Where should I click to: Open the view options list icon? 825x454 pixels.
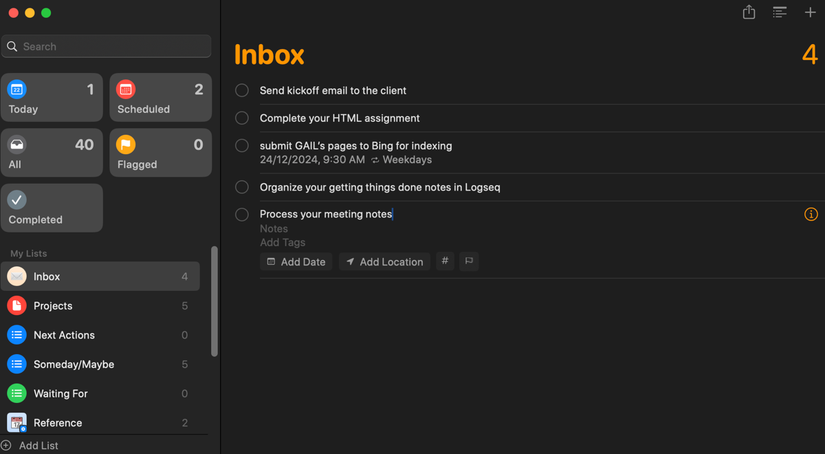coord(780,12)
